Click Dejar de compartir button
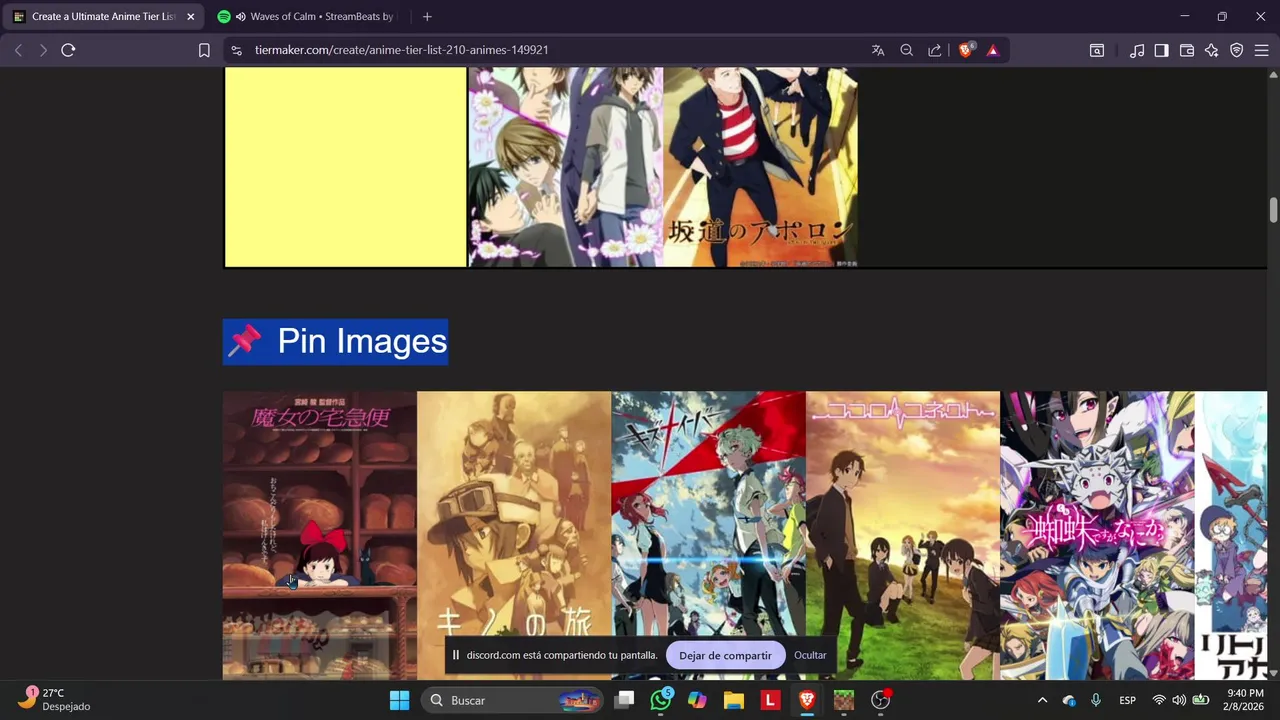Viewport: 1280px width, 720px height. point(725,655)
